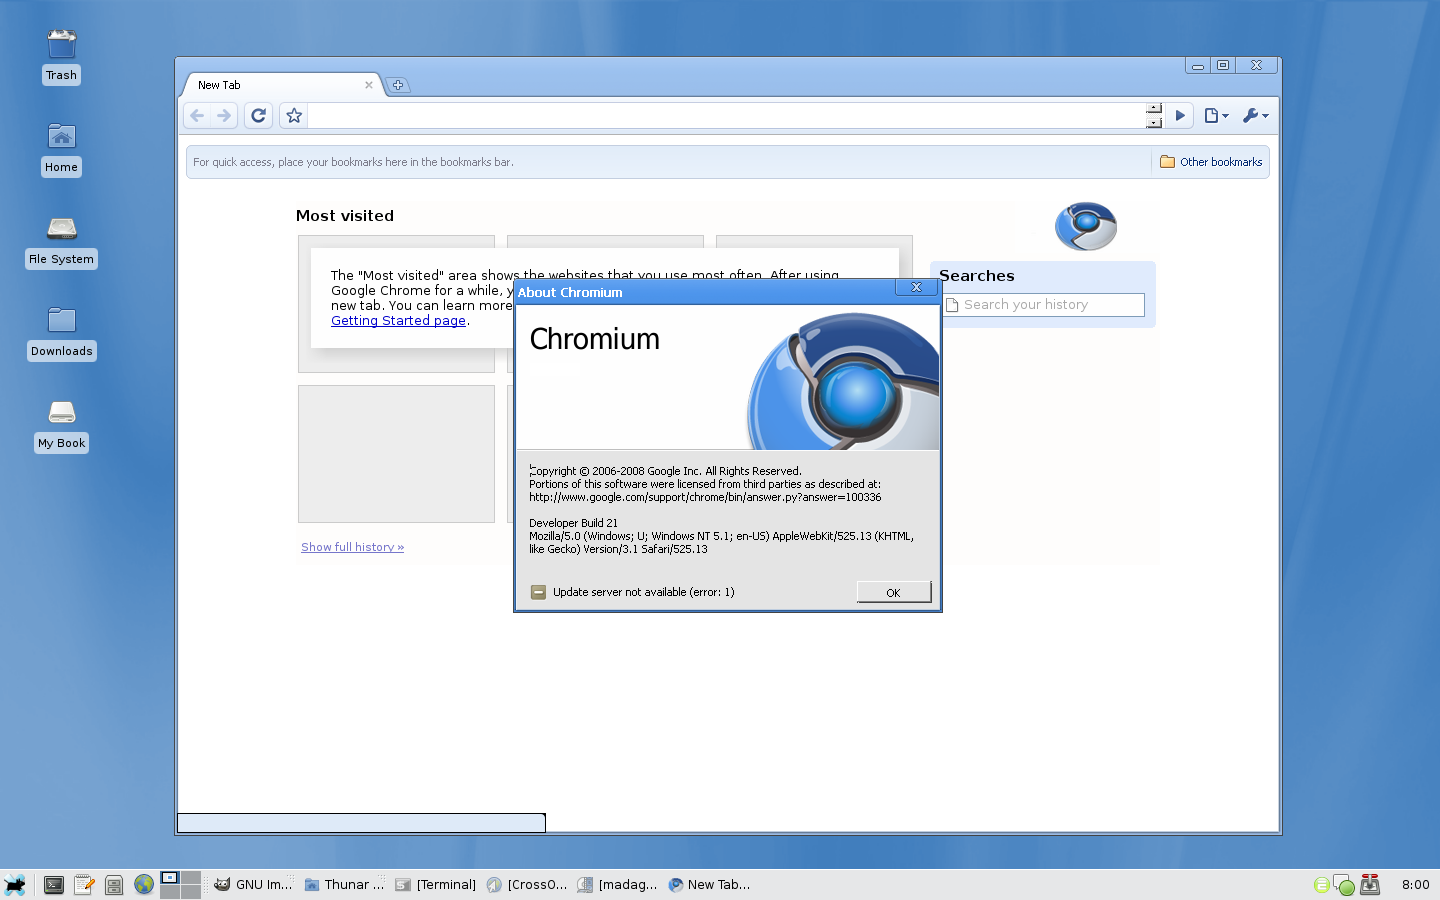The image size is (1440, 900).
Task: Go forward using the forward arrow
Action: tap(224, 116)
